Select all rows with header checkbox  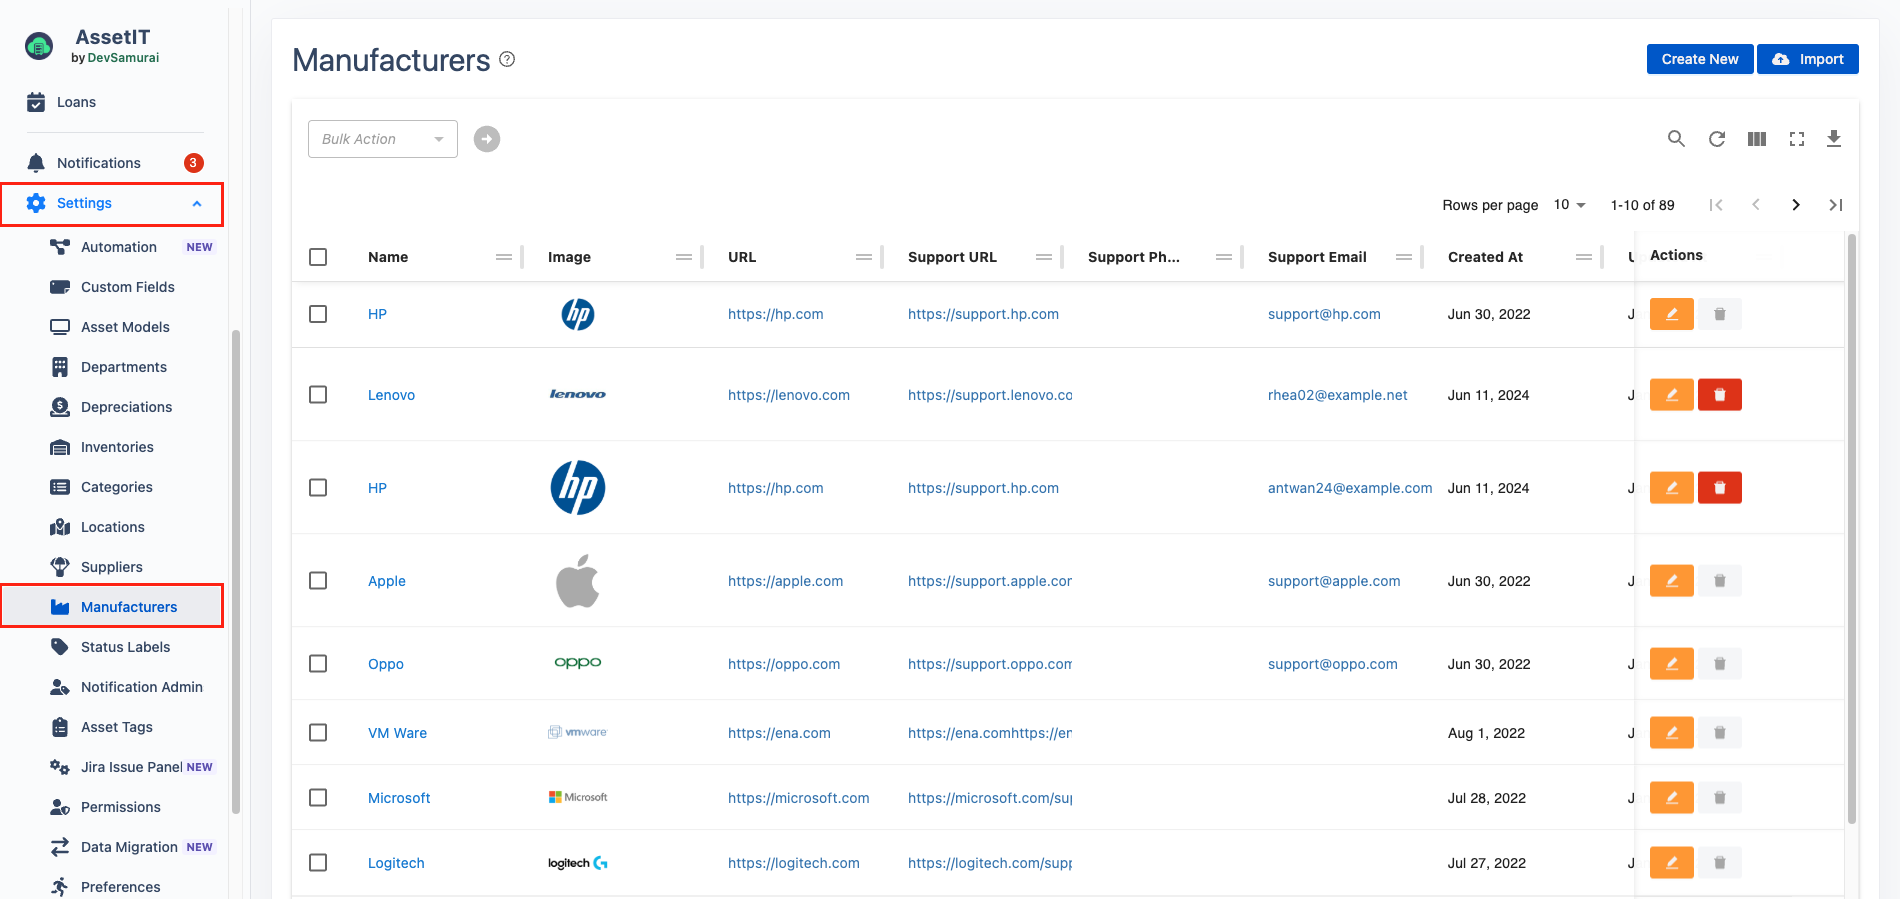318,257
